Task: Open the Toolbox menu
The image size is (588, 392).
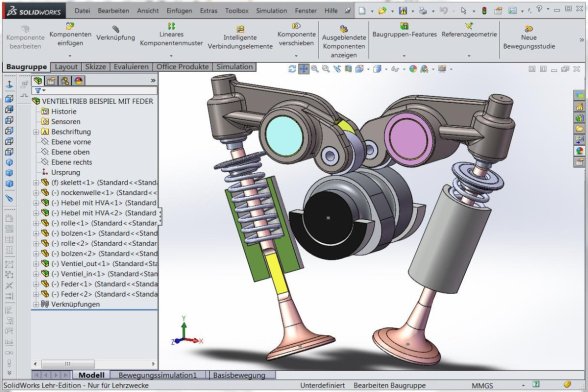Action: click(x=237, y=11)
